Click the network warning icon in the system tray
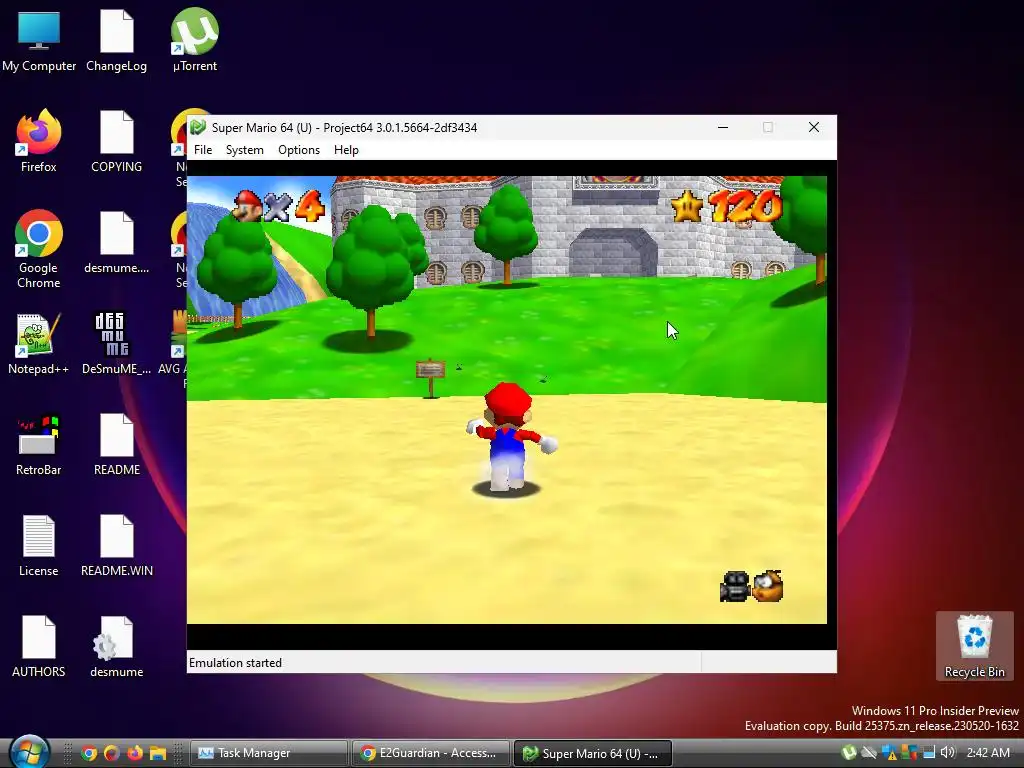Image resolution: width=1024 pixels, height=768 pixels. [891, 754]
